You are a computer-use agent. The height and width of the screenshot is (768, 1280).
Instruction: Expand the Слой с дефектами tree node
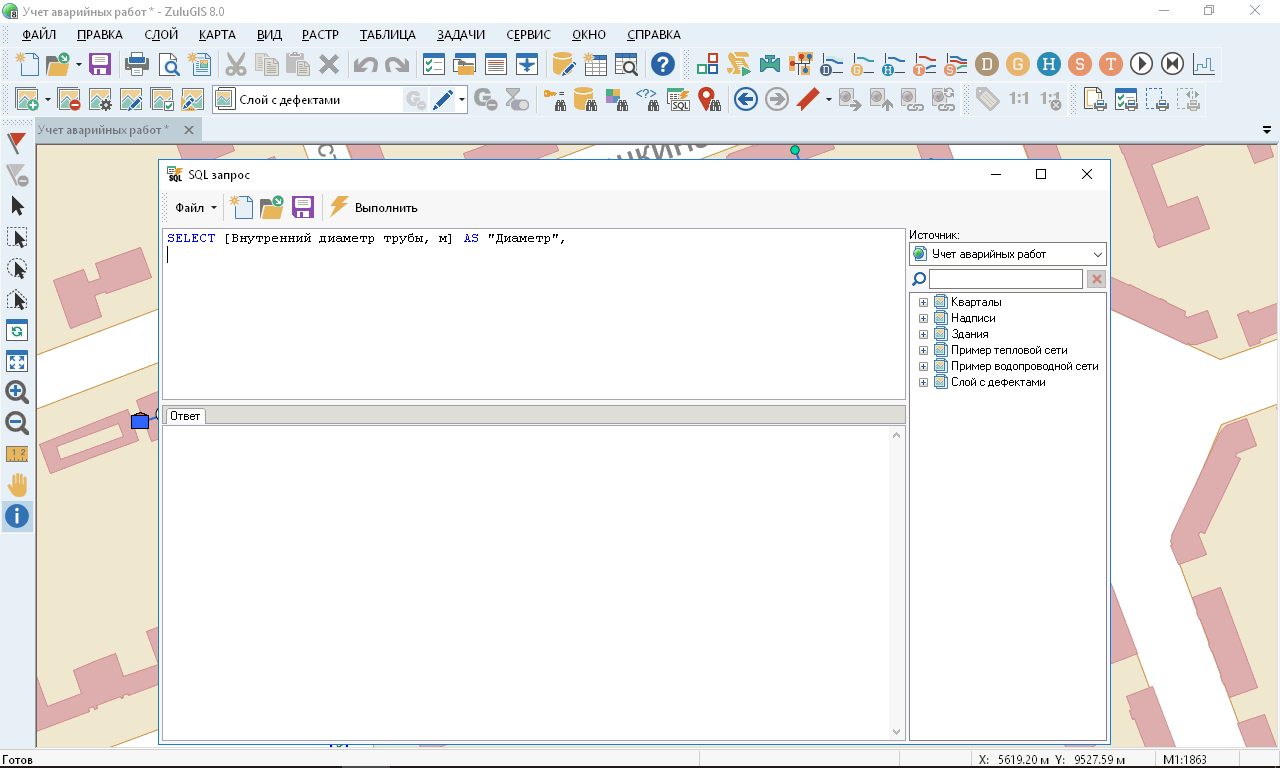click(923, 382)
